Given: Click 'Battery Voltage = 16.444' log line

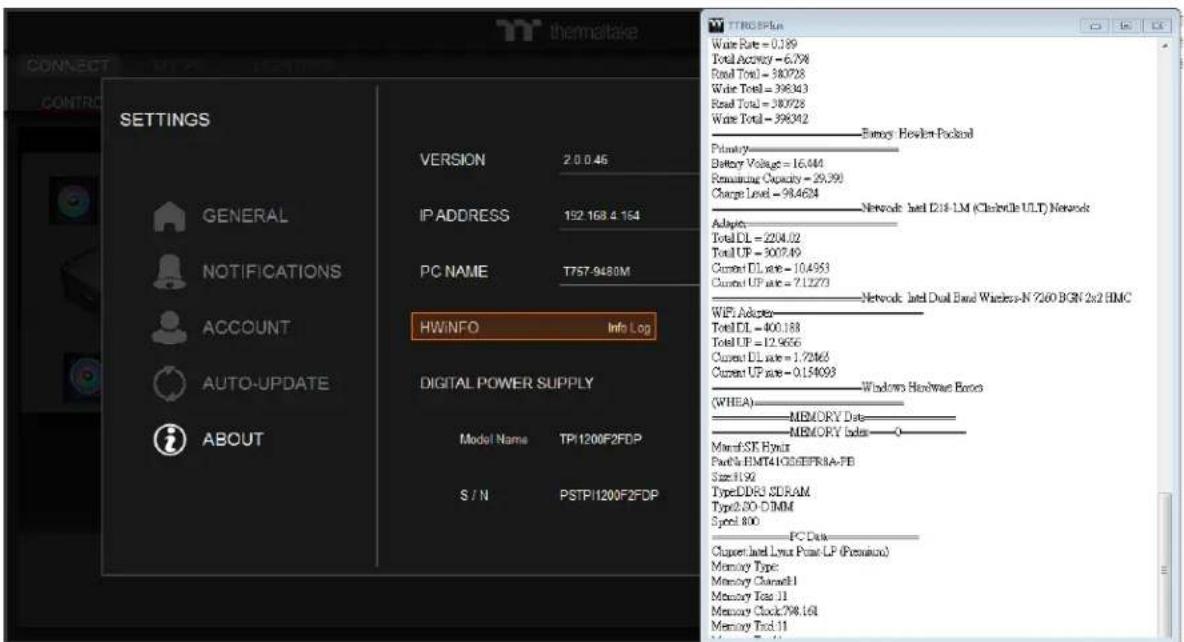Looking at the screenshot, I should 767,164.
